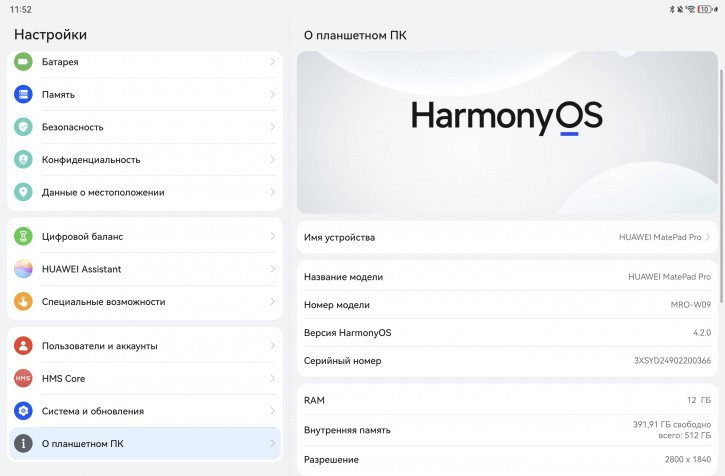Open Специальные возможности label

tap(104, 302)
